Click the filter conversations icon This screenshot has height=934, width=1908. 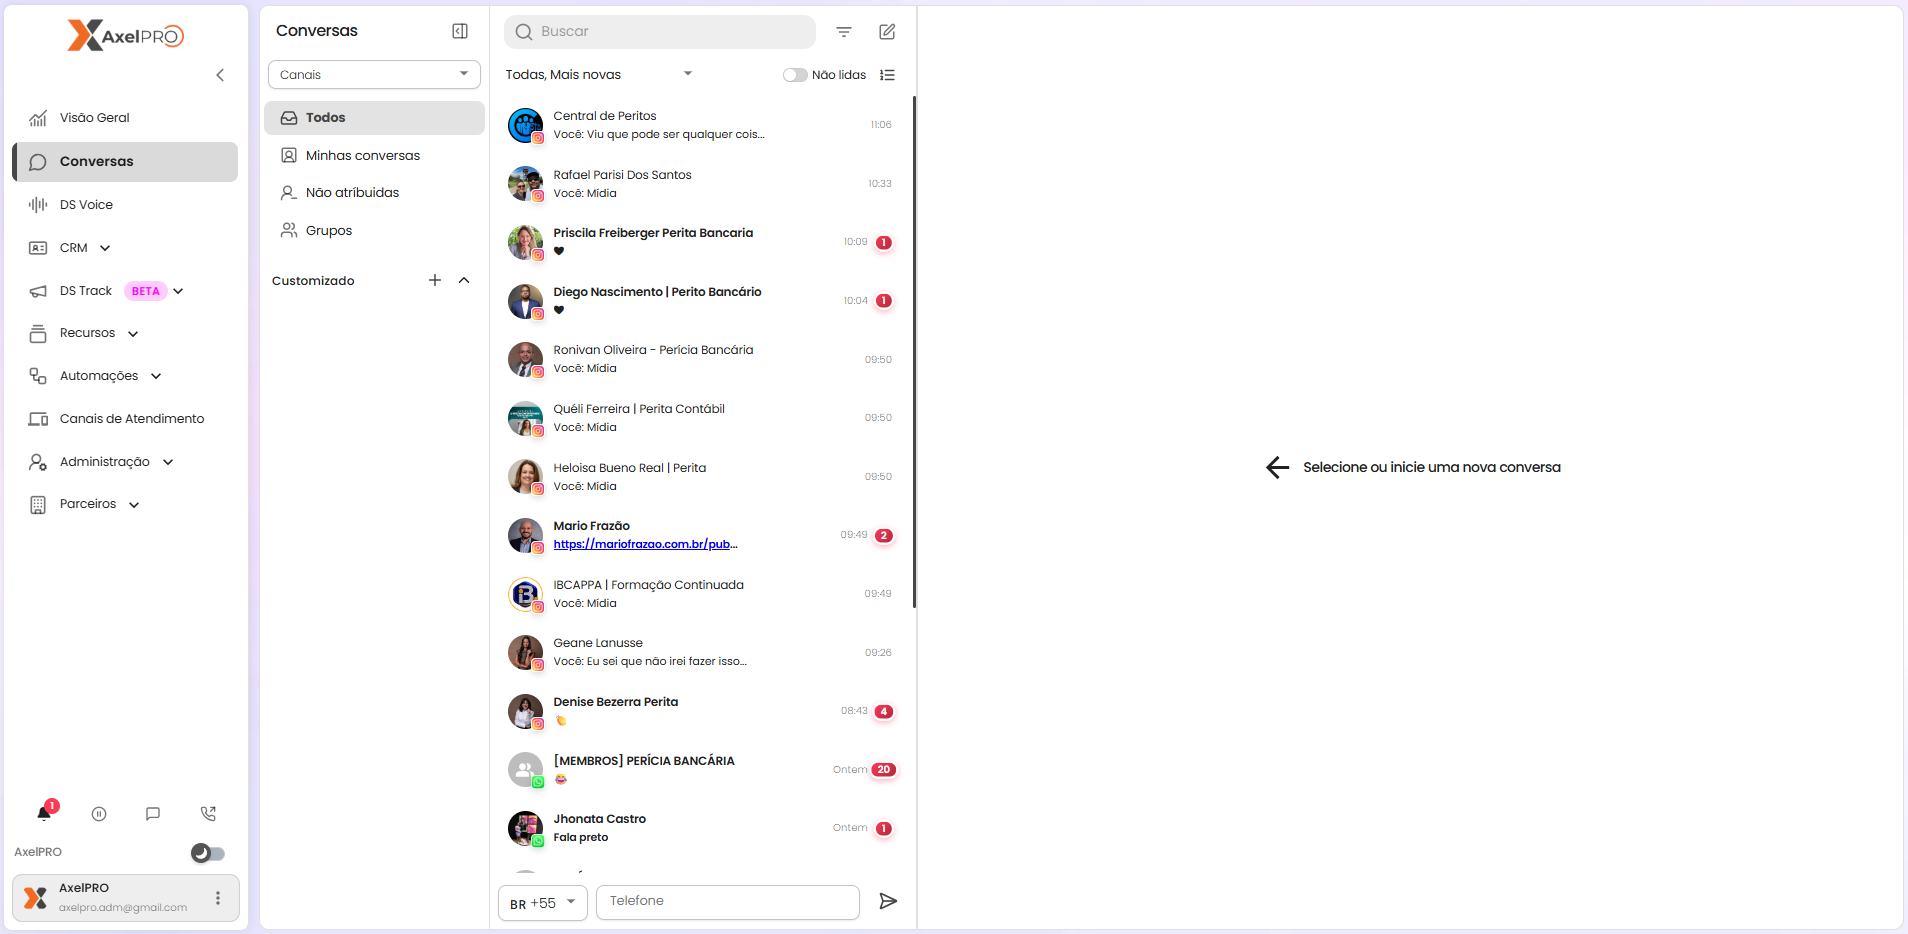click(844, 32)
